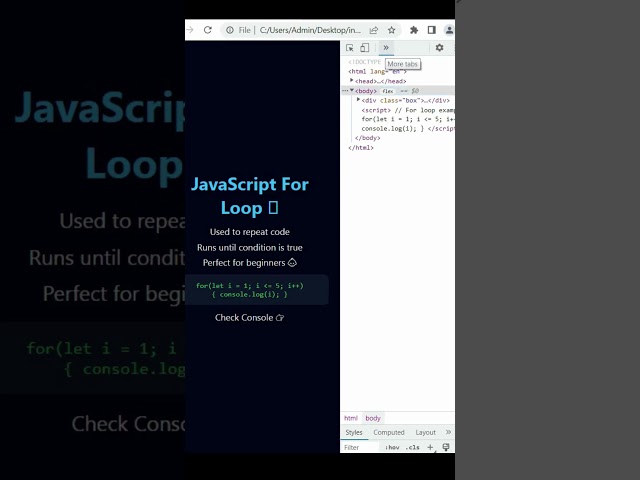
Task: Focus the styles Filter field
Action: (x=360, y=447)
